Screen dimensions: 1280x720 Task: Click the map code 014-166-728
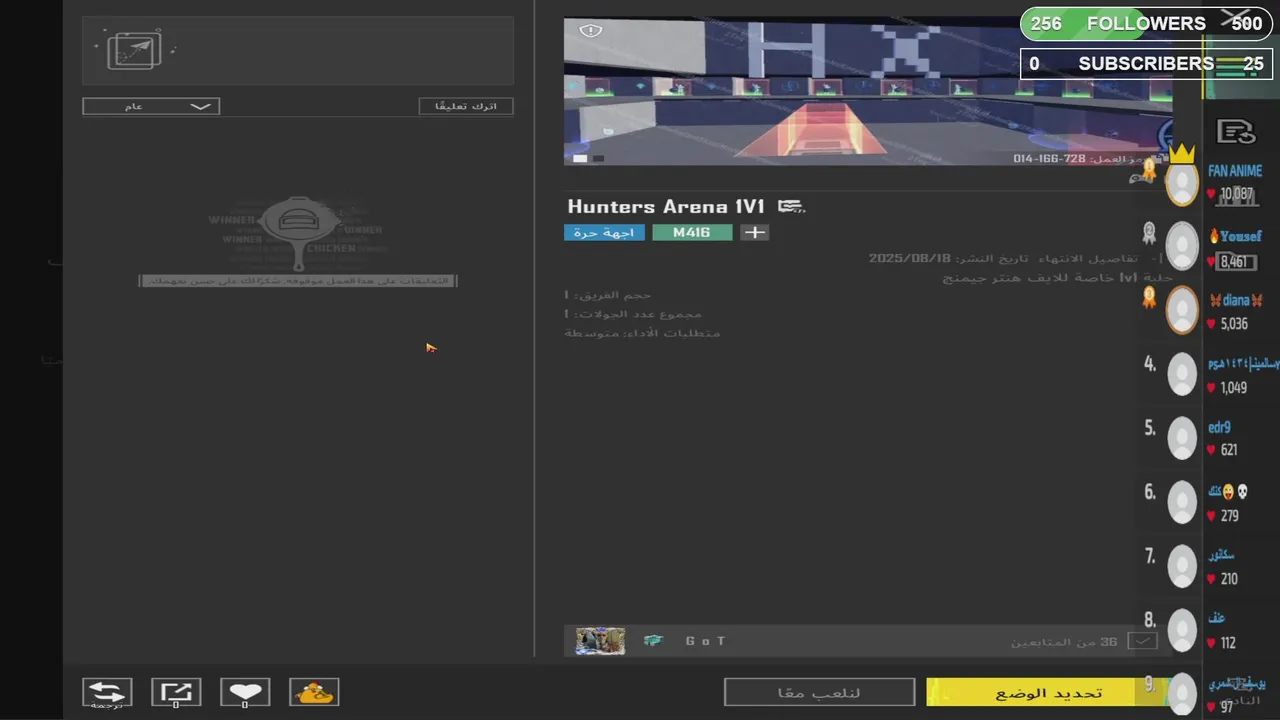(x=1049, y=159)
